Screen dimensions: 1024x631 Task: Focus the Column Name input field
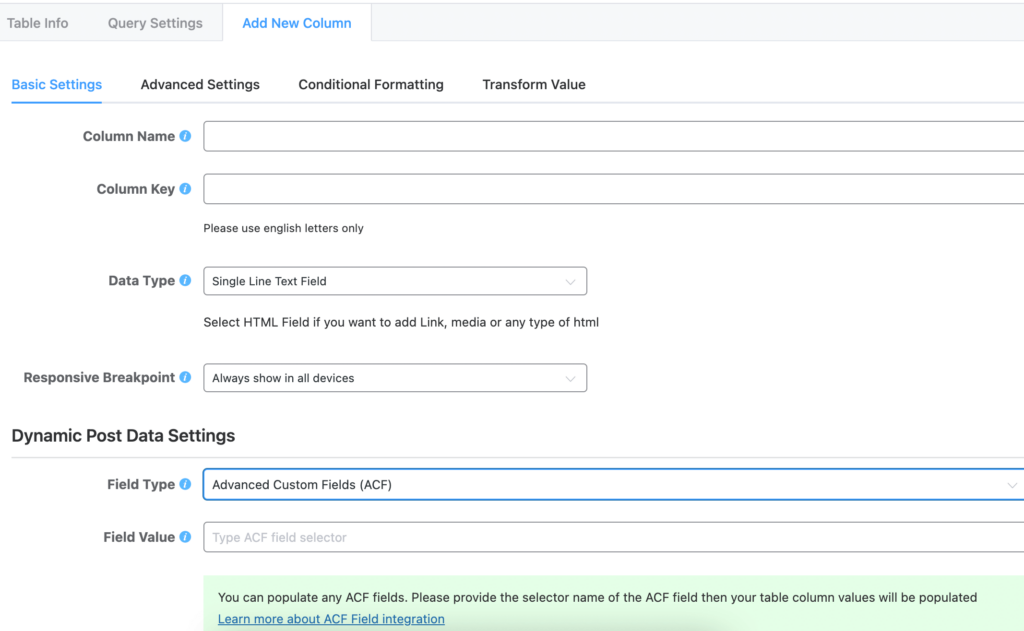coord(613,136)
